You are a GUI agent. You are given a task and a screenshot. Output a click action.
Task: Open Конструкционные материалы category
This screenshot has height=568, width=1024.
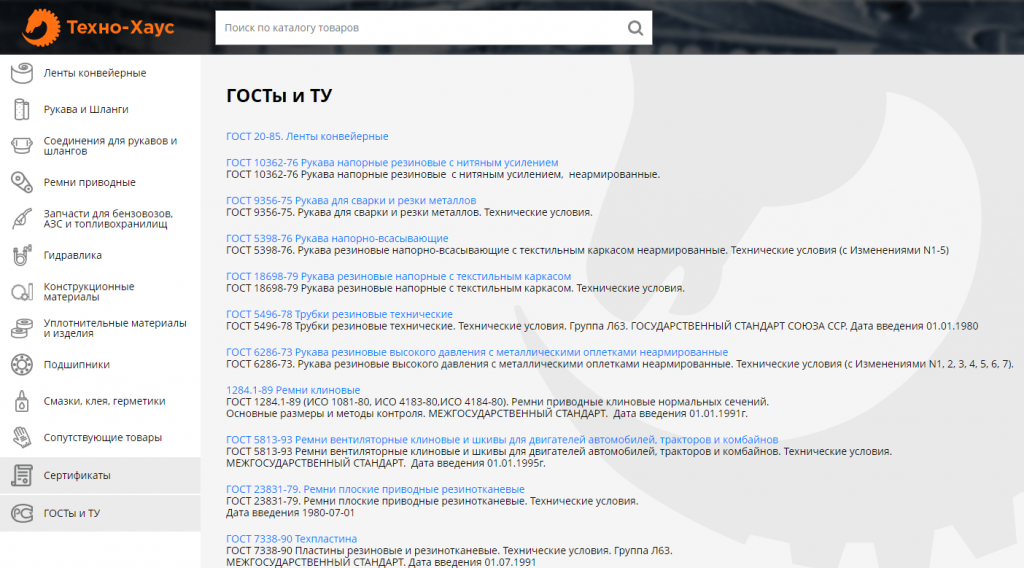[89, 292]
